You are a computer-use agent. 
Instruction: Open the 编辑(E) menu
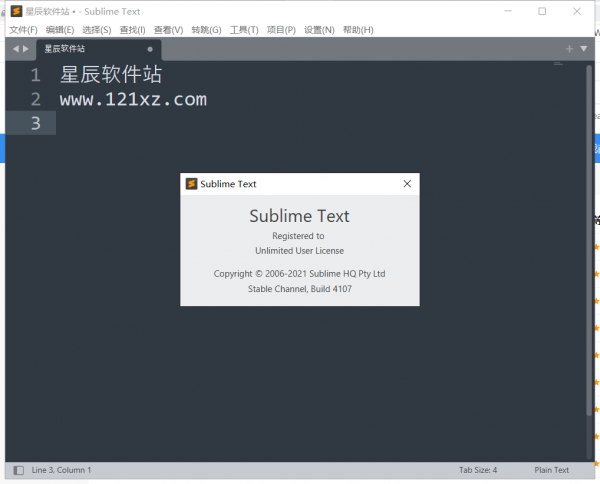[60, 30]
